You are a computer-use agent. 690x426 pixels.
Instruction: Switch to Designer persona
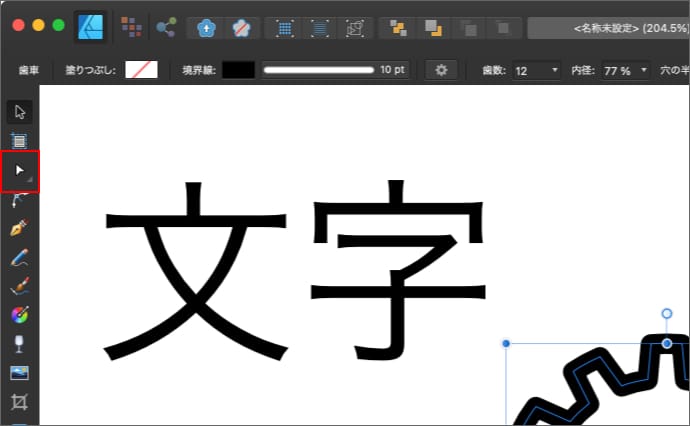tap(91, 27)
